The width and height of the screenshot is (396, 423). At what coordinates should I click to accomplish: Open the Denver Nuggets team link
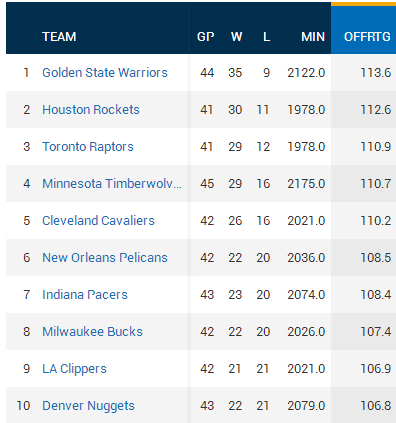coord(88,406)
